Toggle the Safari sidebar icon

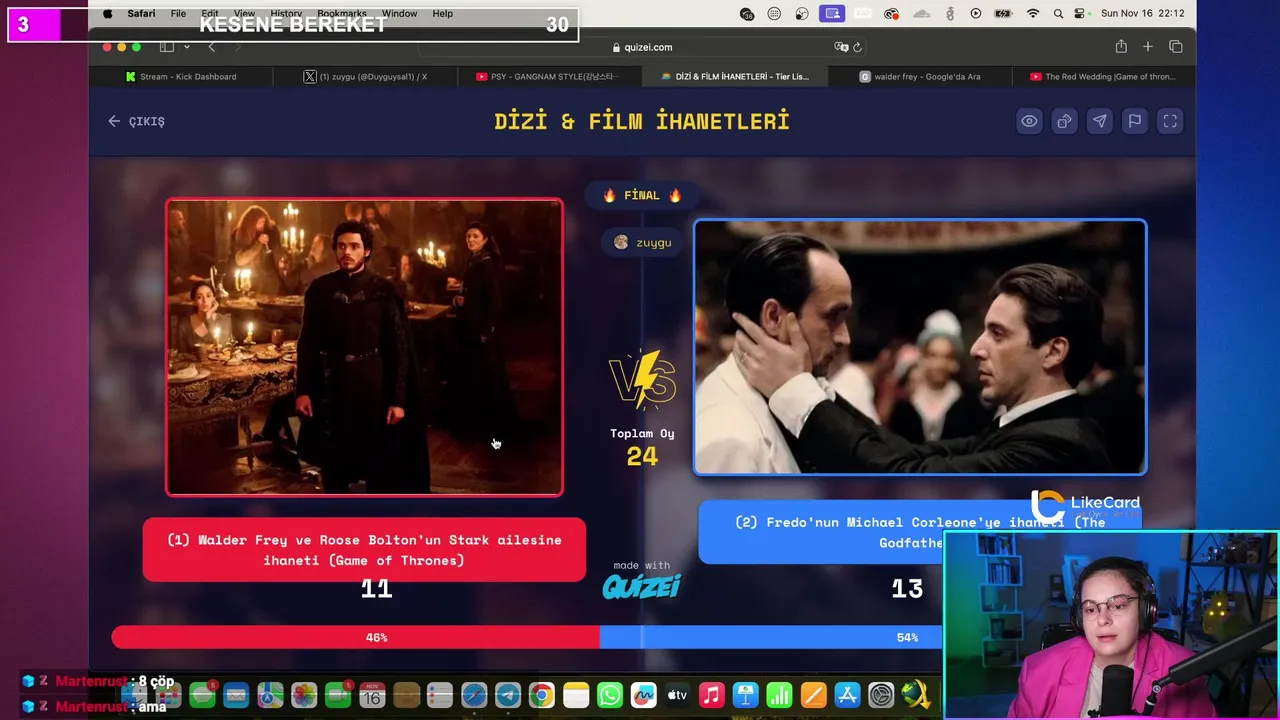[167, 47]
